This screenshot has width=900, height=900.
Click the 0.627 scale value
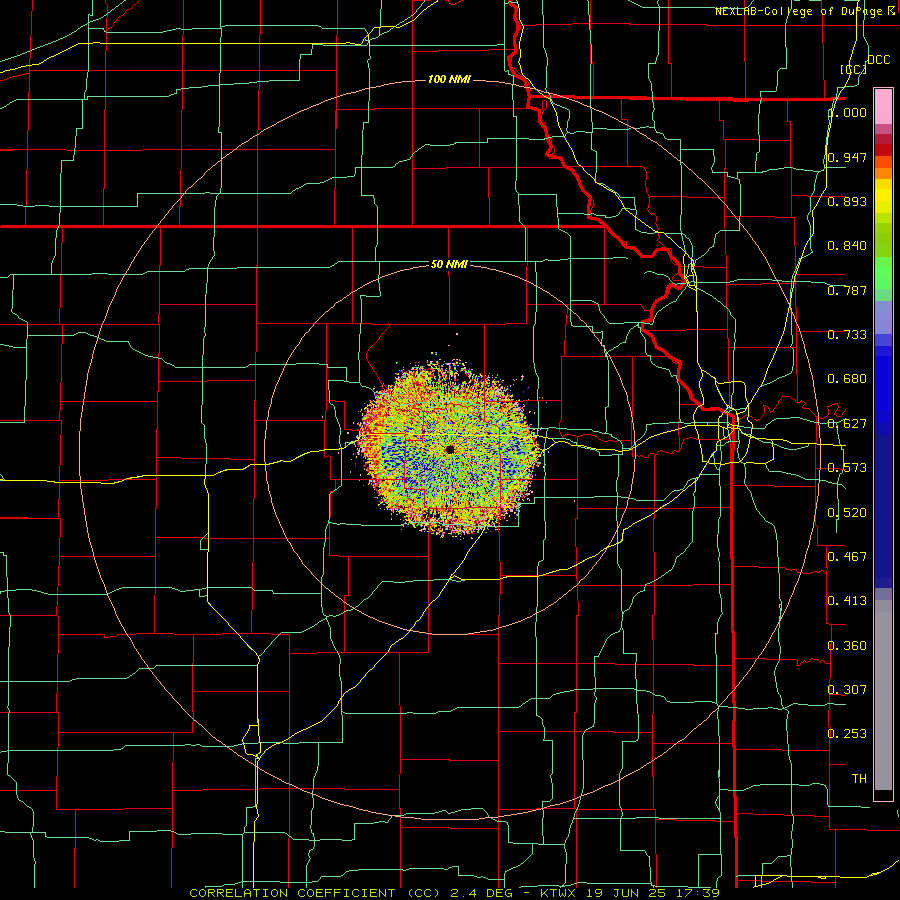coord(847,424)
